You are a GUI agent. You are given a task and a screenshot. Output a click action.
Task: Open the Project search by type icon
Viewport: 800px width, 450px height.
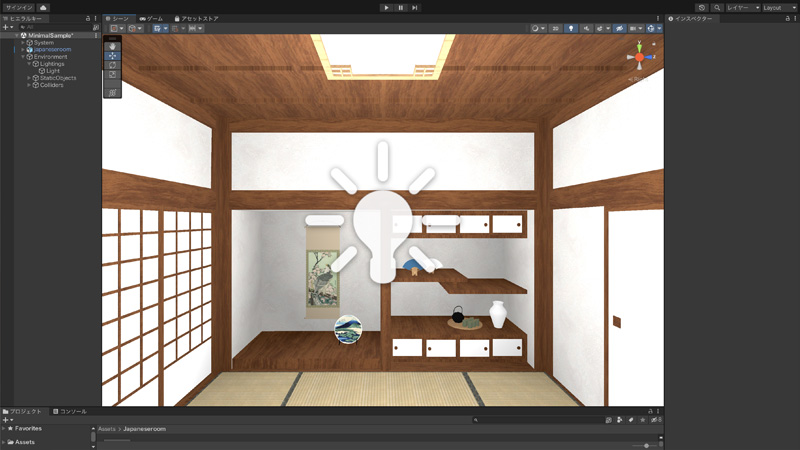click(620, 420)
